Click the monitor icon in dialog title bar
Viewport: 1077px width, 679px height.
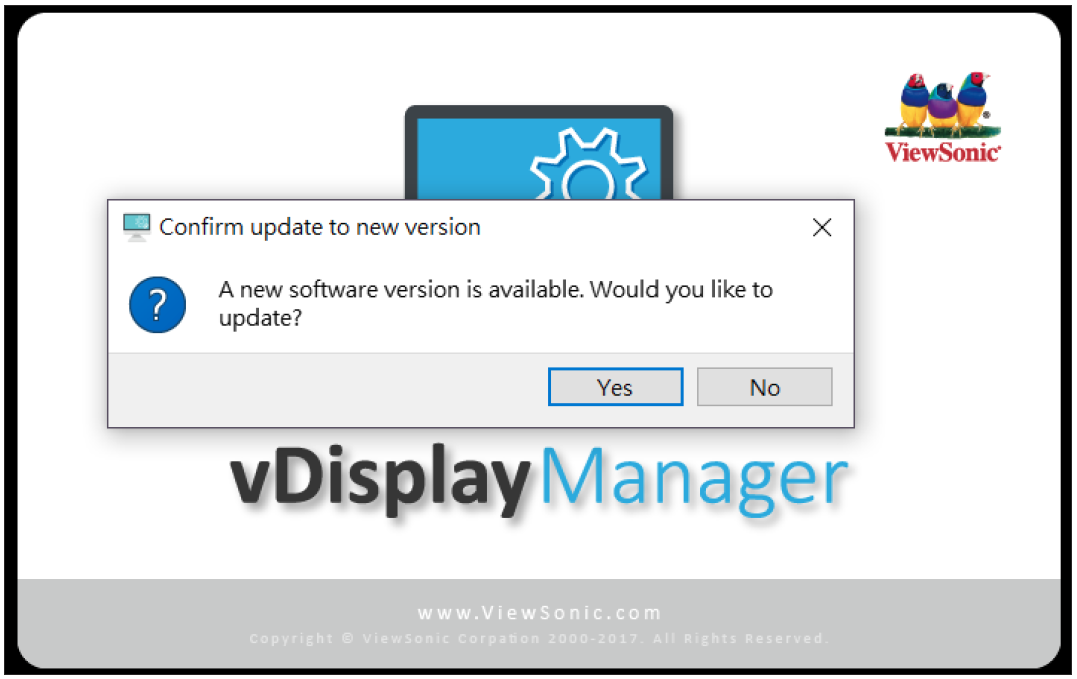click(x=137, y=227)
